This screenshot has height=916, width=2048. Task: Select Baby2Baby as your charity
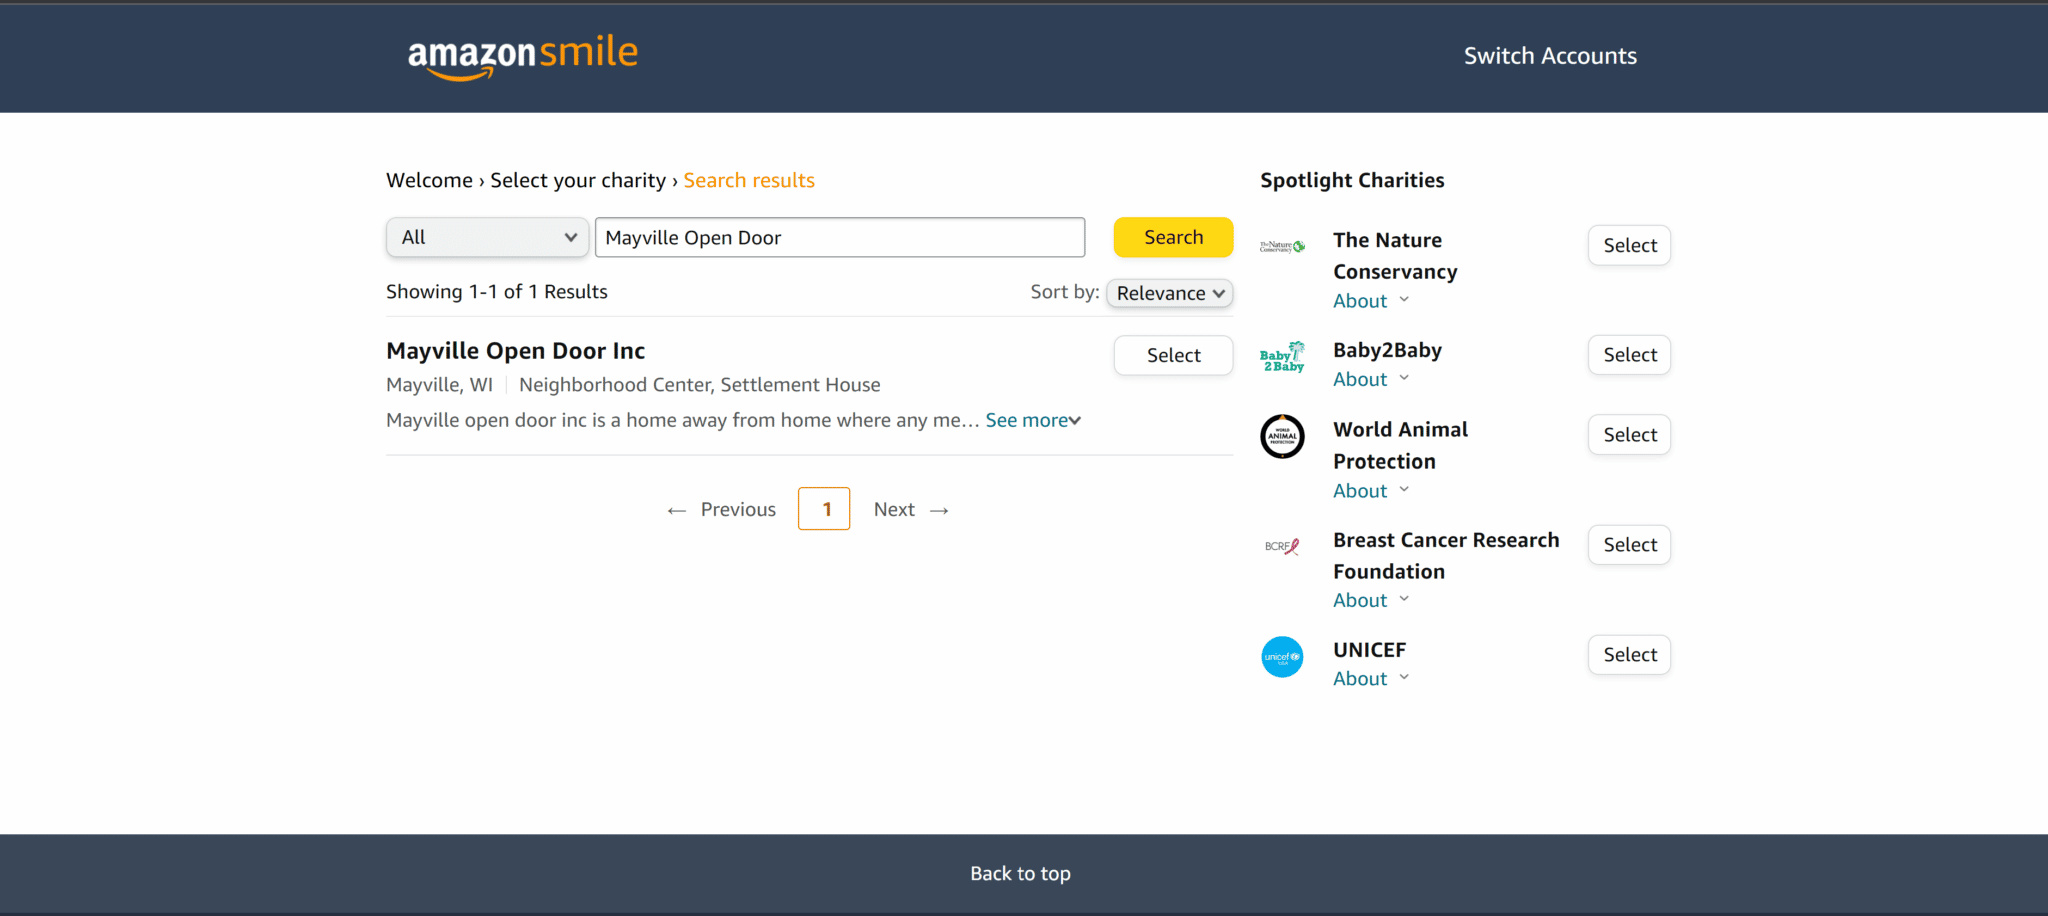1629,355
